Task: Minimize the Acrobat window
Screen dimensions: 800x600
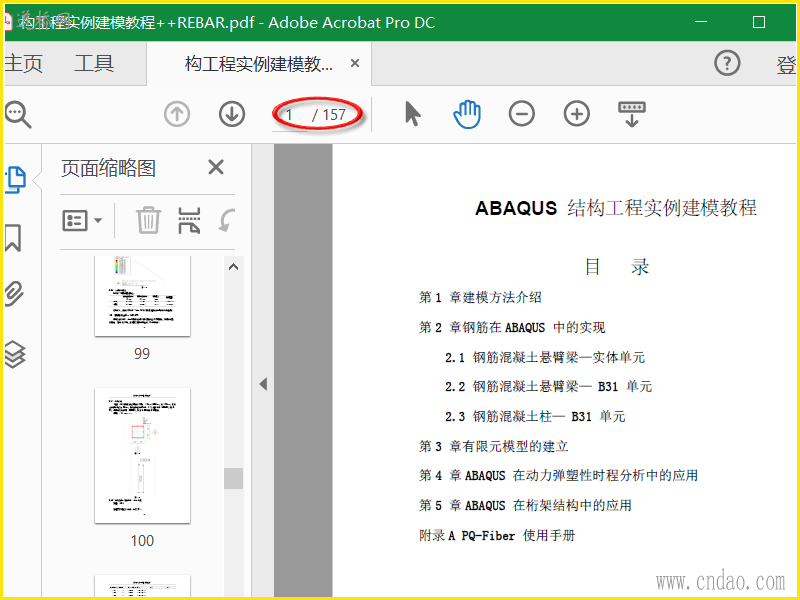Action: (x=701, y=22)
